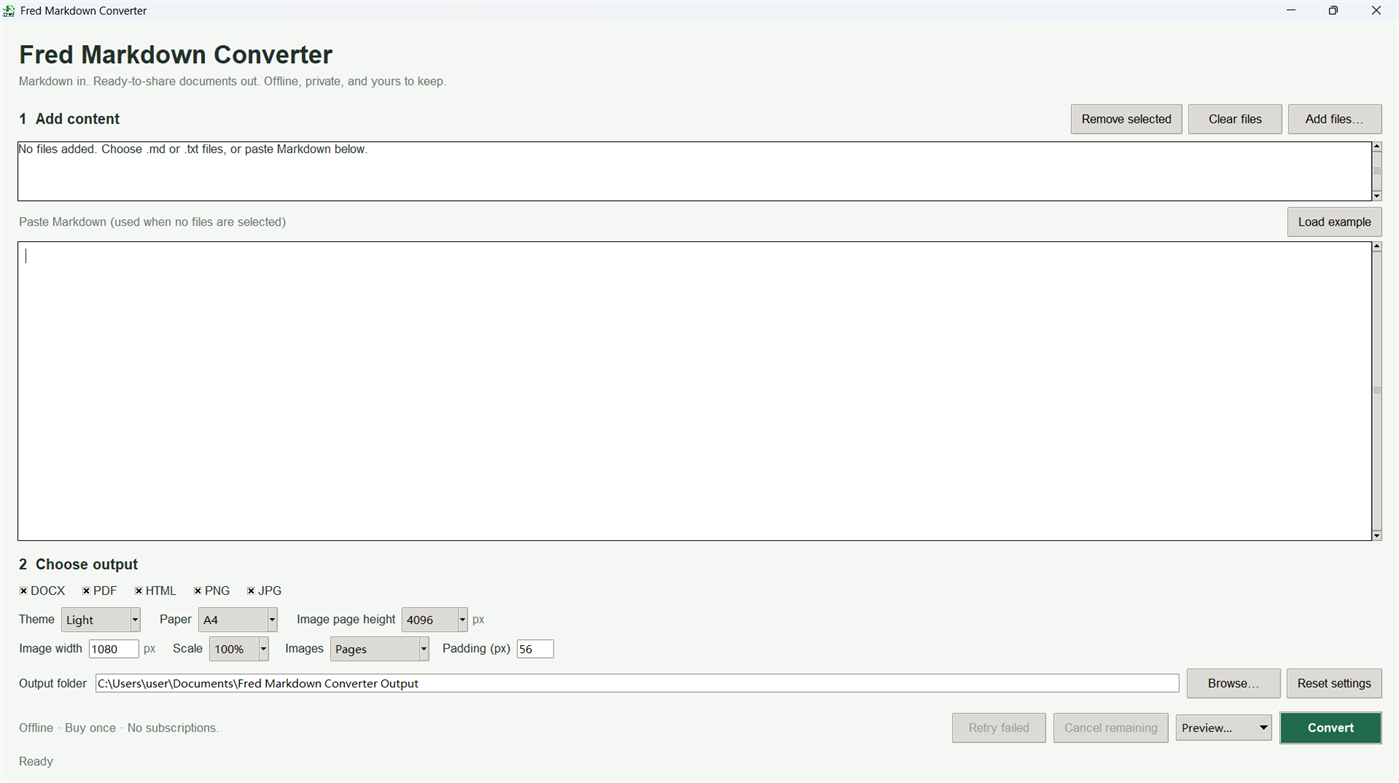Screen dimensions: 1399x783
Task: Load the example Markdown
Action: (x=1334, y=222)
